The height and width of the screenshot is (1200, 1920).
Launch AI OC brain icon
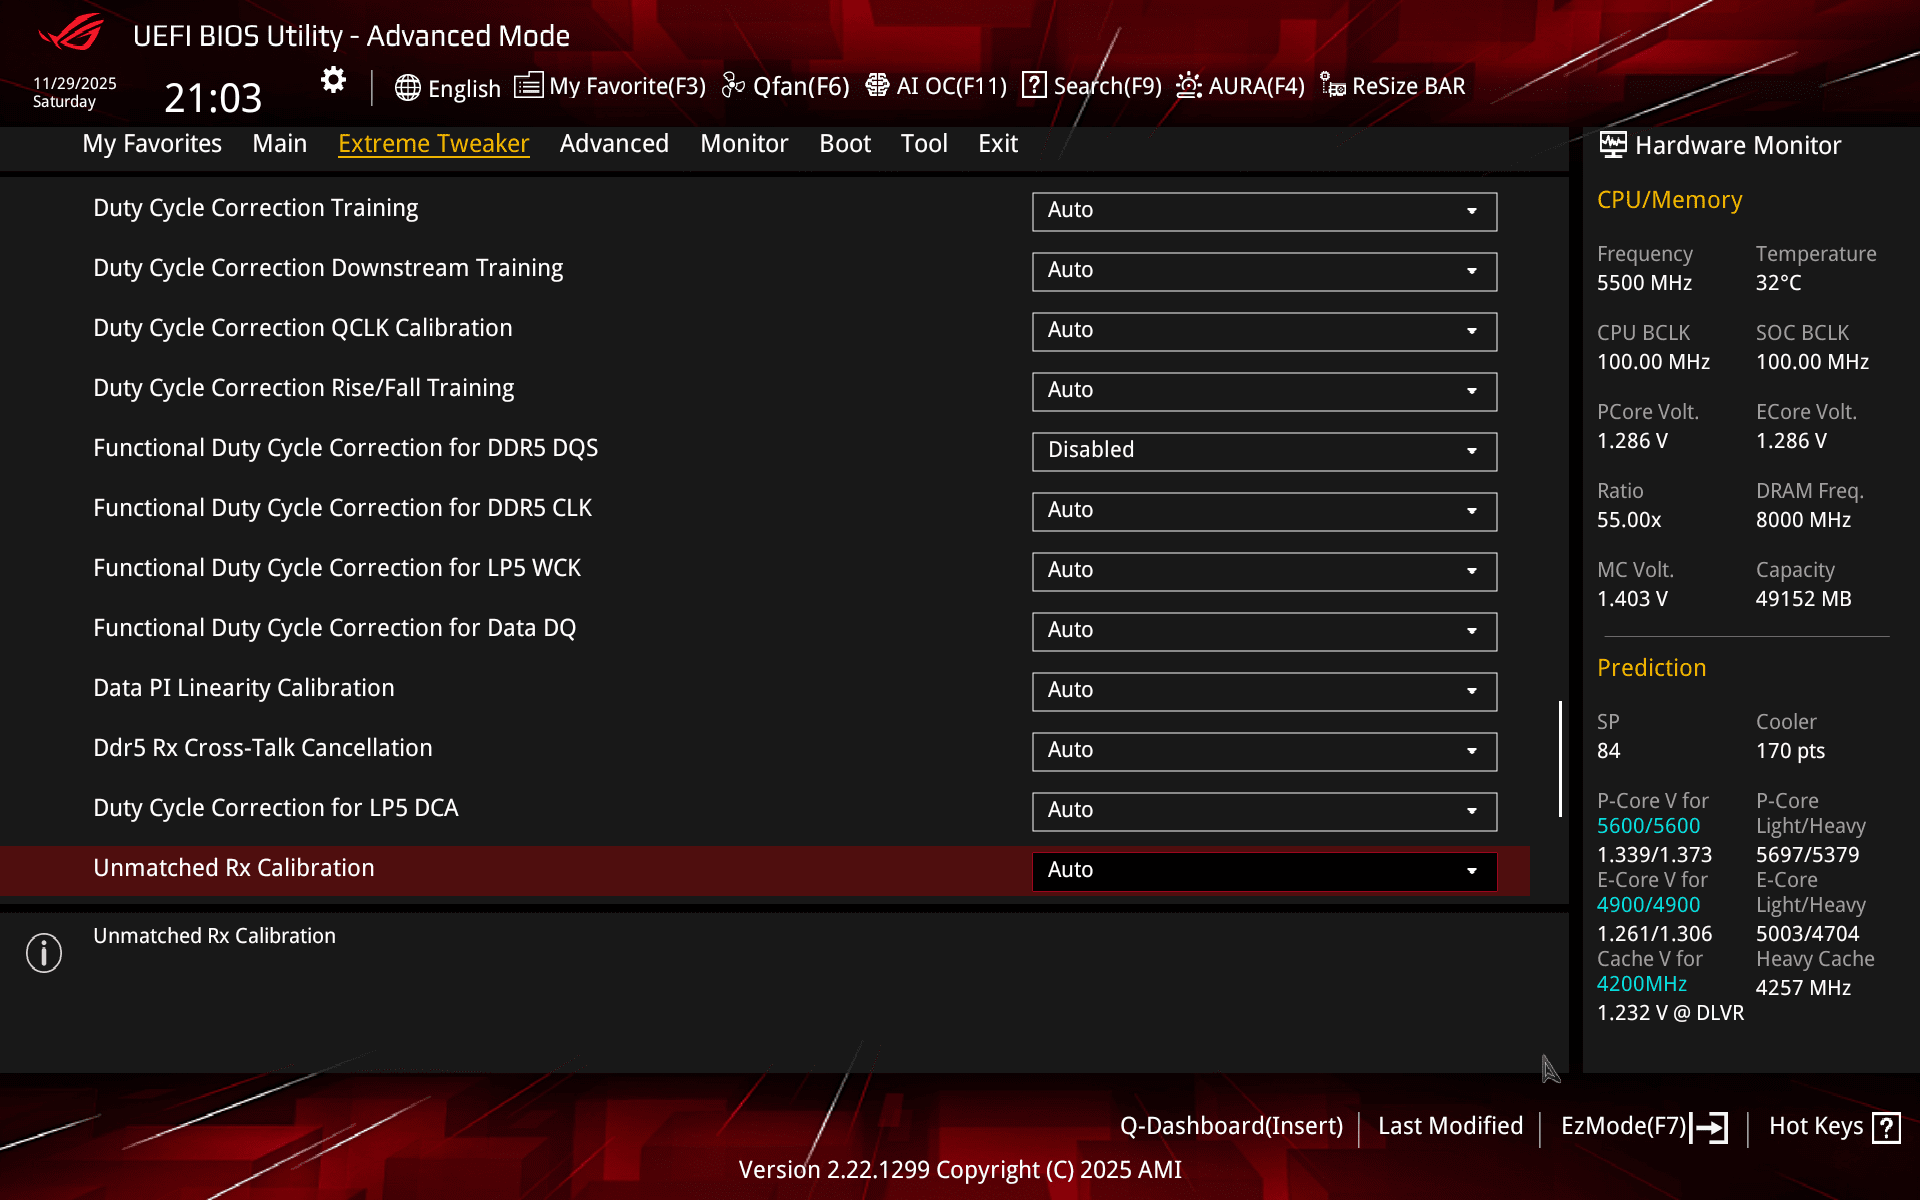[x=877, y=86]
